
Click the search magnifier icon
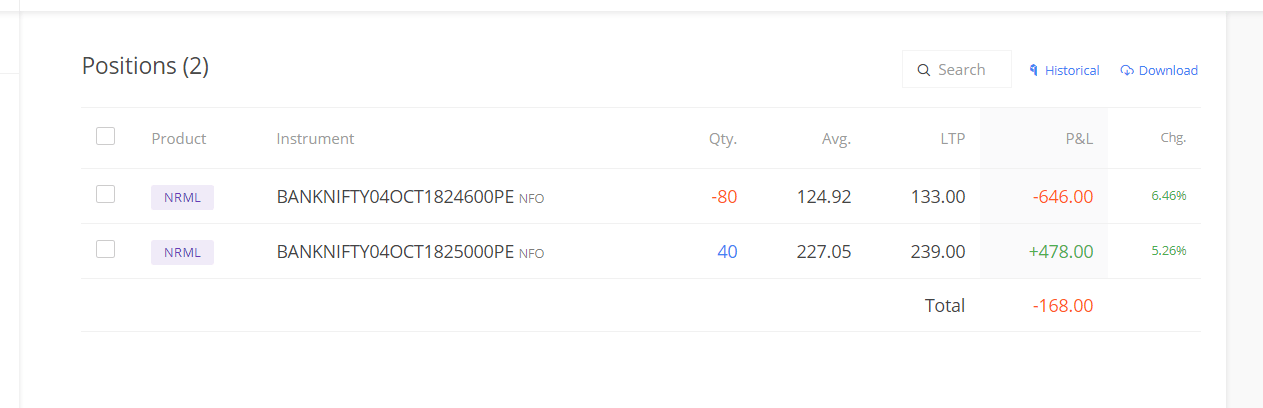click(924, 70)
